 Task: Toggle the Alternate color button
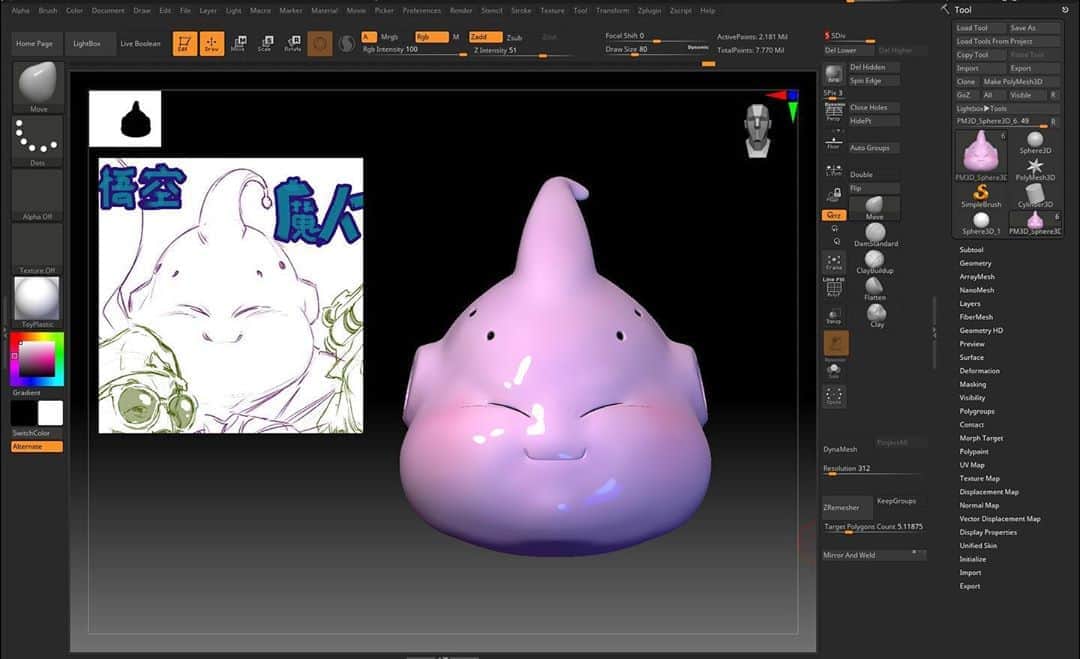pos(37,446)
